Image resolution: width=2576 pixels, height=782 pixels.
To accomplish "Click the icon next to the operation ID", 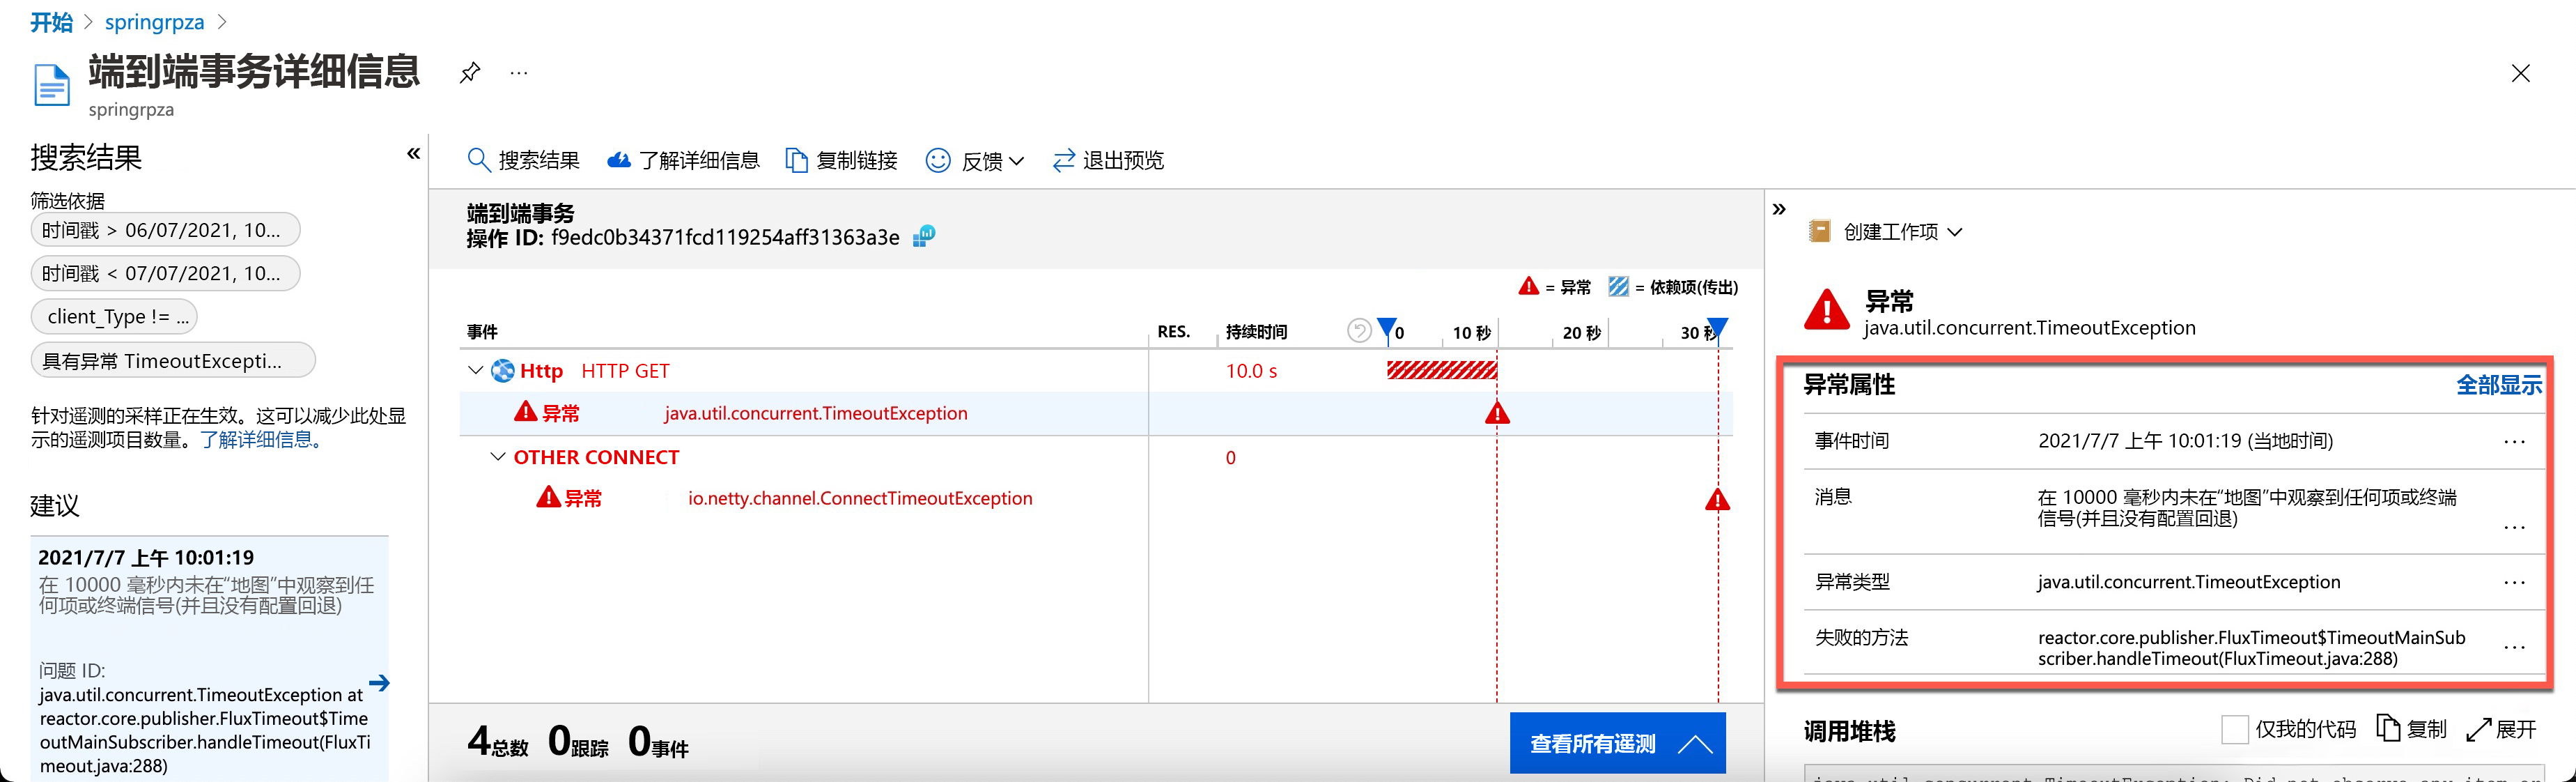I will click(924, 237).
